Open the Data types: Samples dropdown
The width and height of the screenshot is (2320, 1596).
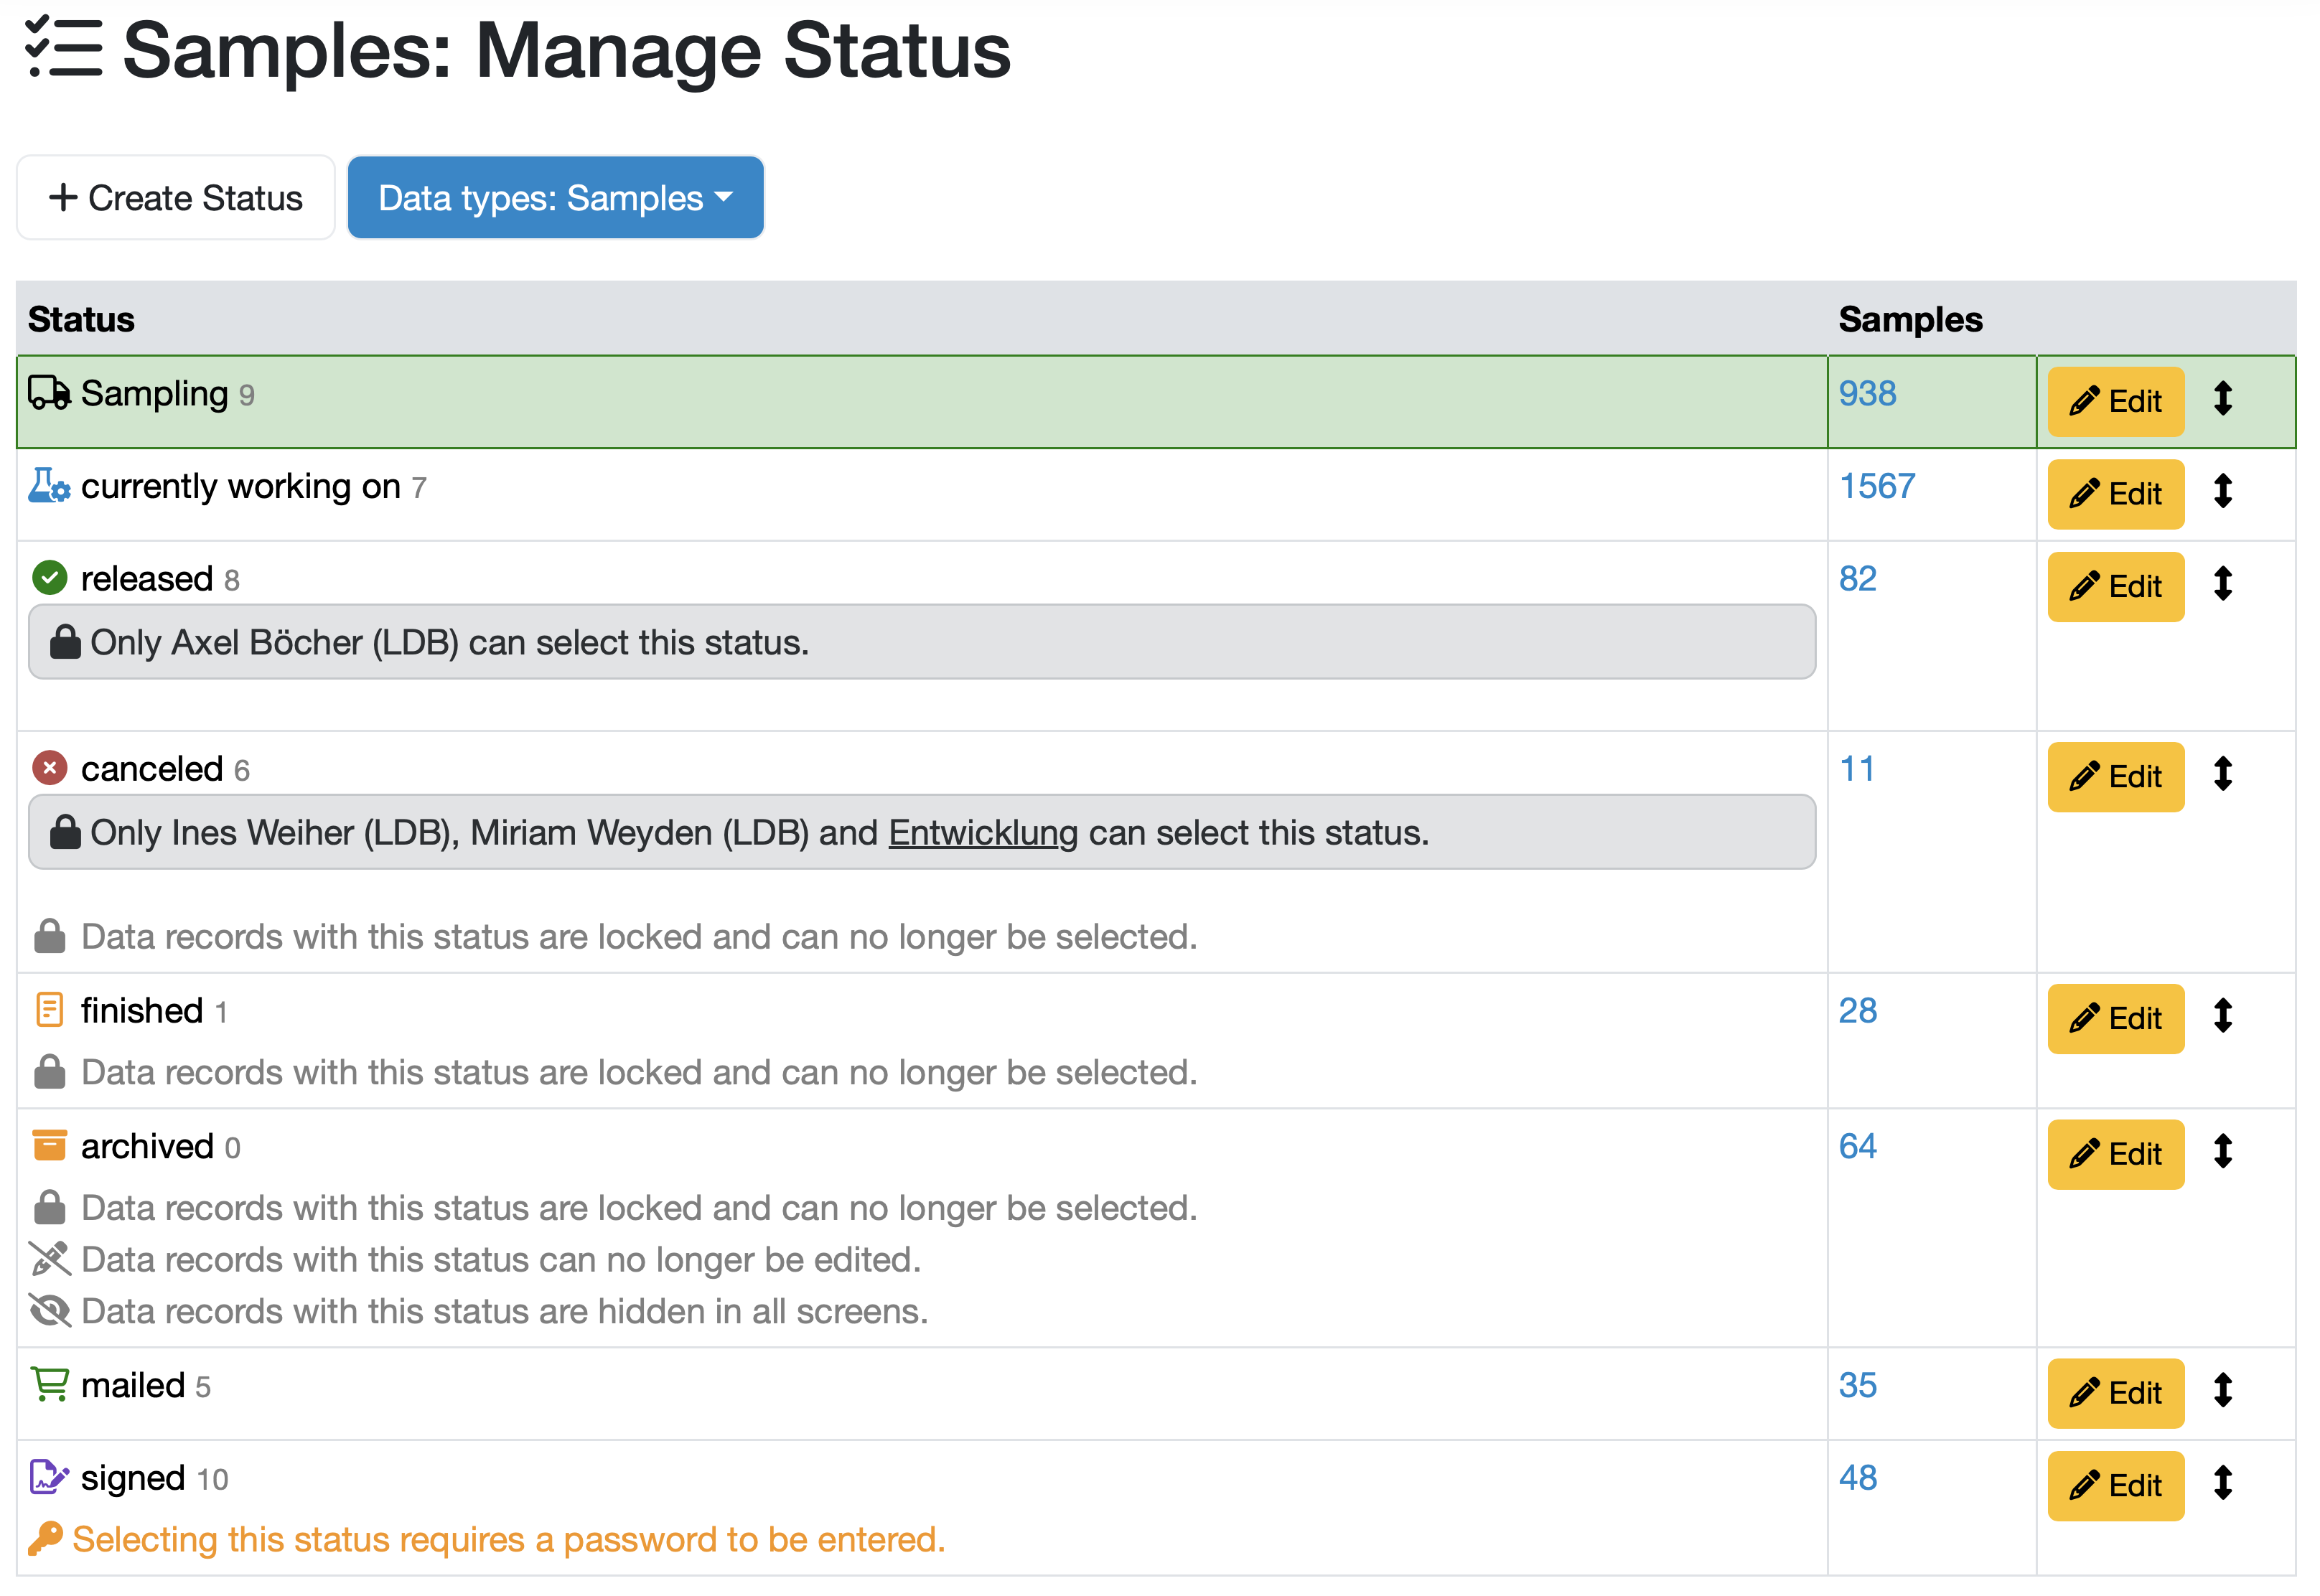[x=555, y=198]
